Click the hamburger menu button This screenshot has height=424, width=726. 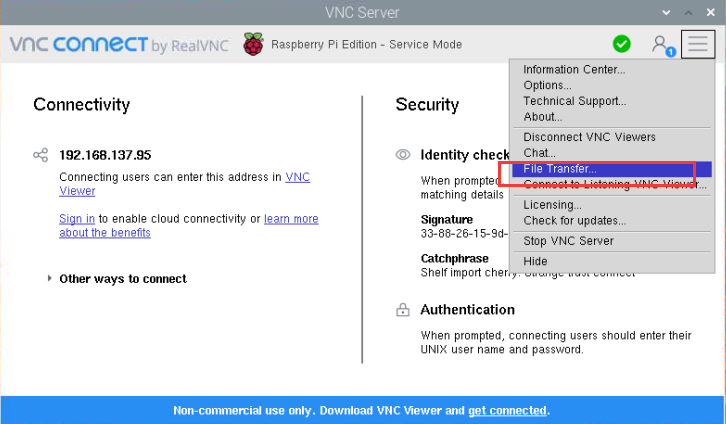click(x=698, y=44)
